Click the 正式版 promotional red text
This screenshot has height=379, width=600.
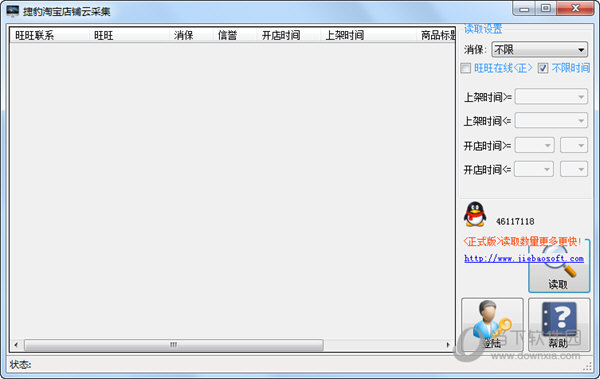tap(522, 242)
